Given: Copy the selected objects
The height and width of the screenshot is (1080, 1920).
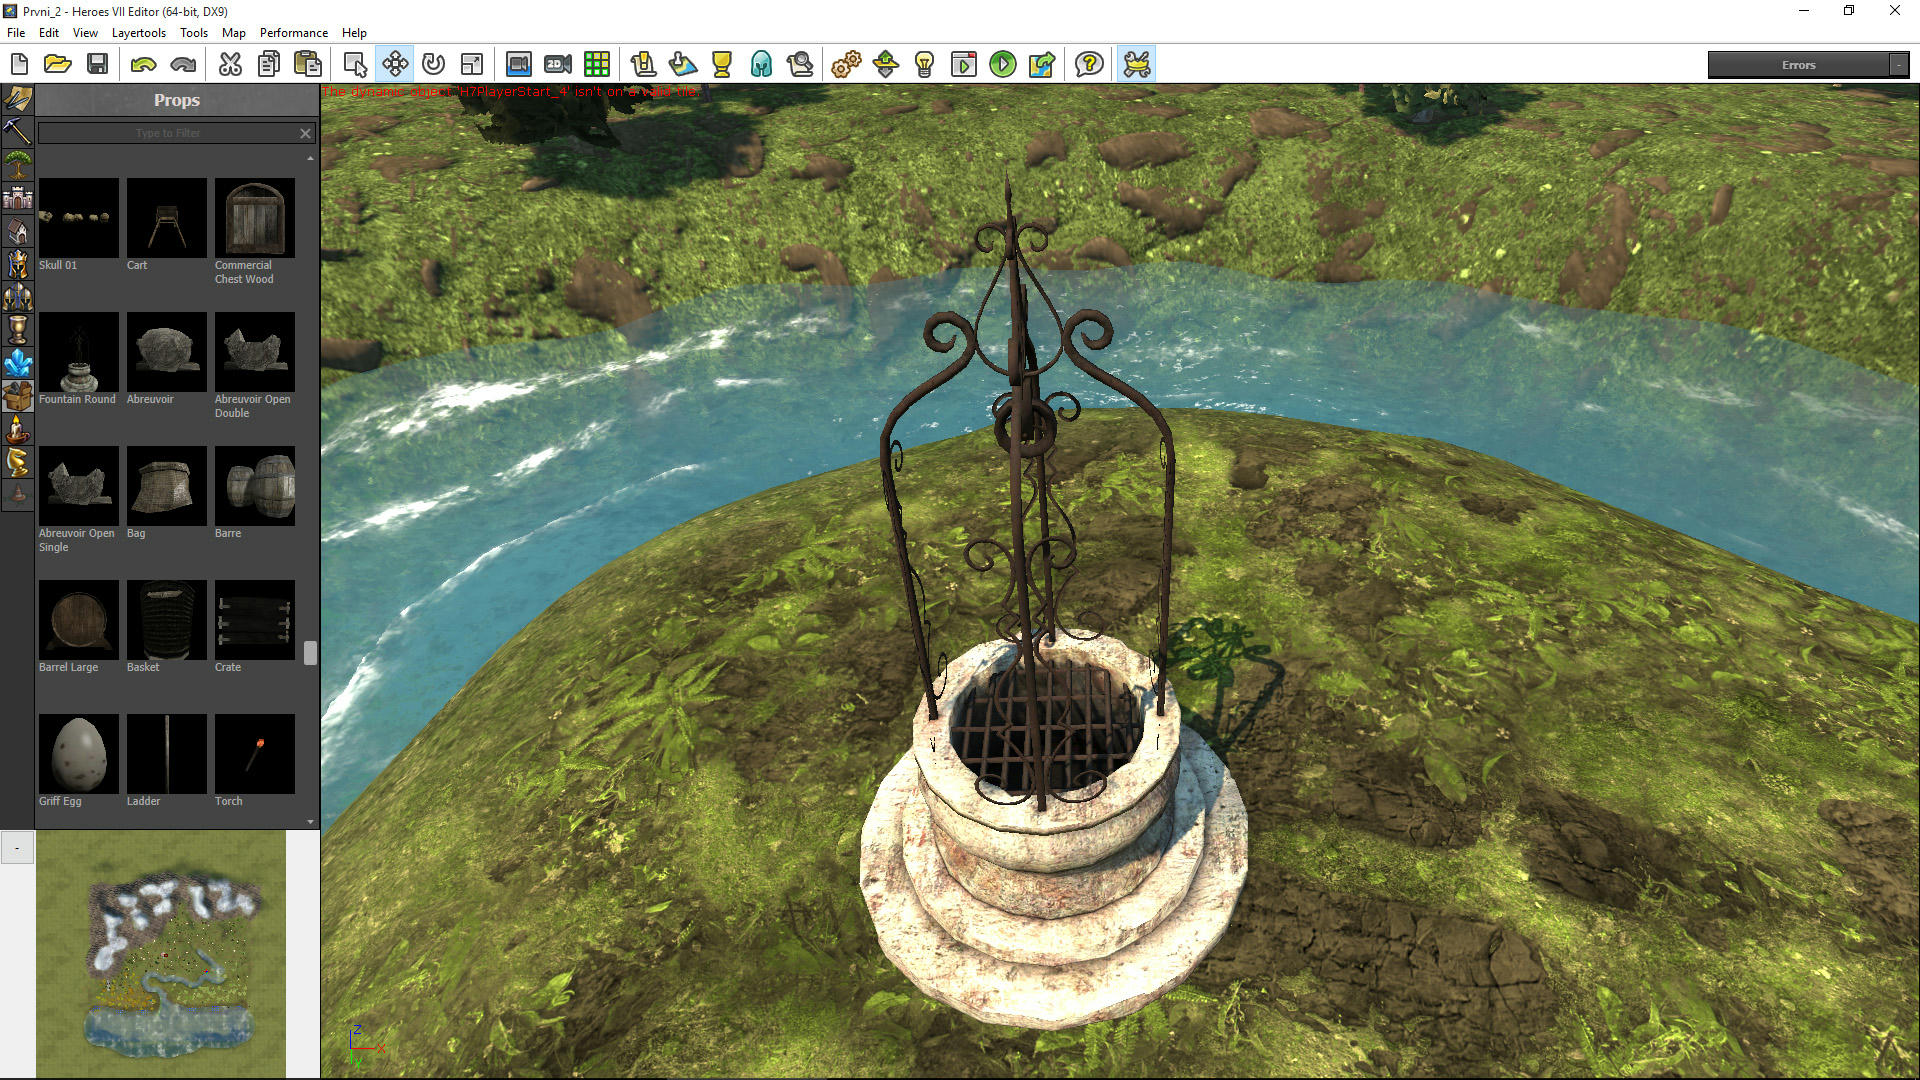Looking at the screenshot, I should coord(269,65).
